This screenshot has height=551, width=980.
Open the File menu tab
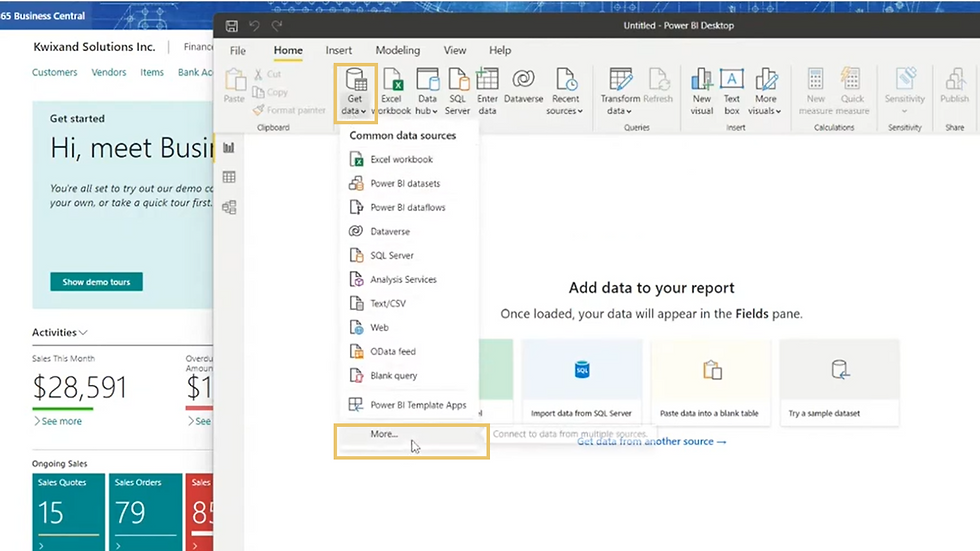pyautogui.click(x=238, y=51)
